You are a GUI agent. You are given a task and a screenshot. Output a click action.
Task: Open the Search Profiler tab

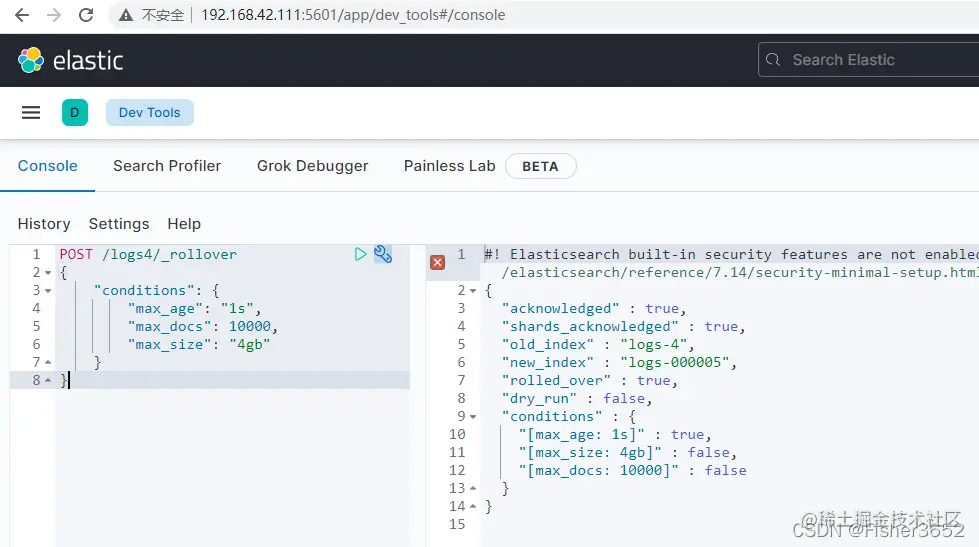pos(167,166)
